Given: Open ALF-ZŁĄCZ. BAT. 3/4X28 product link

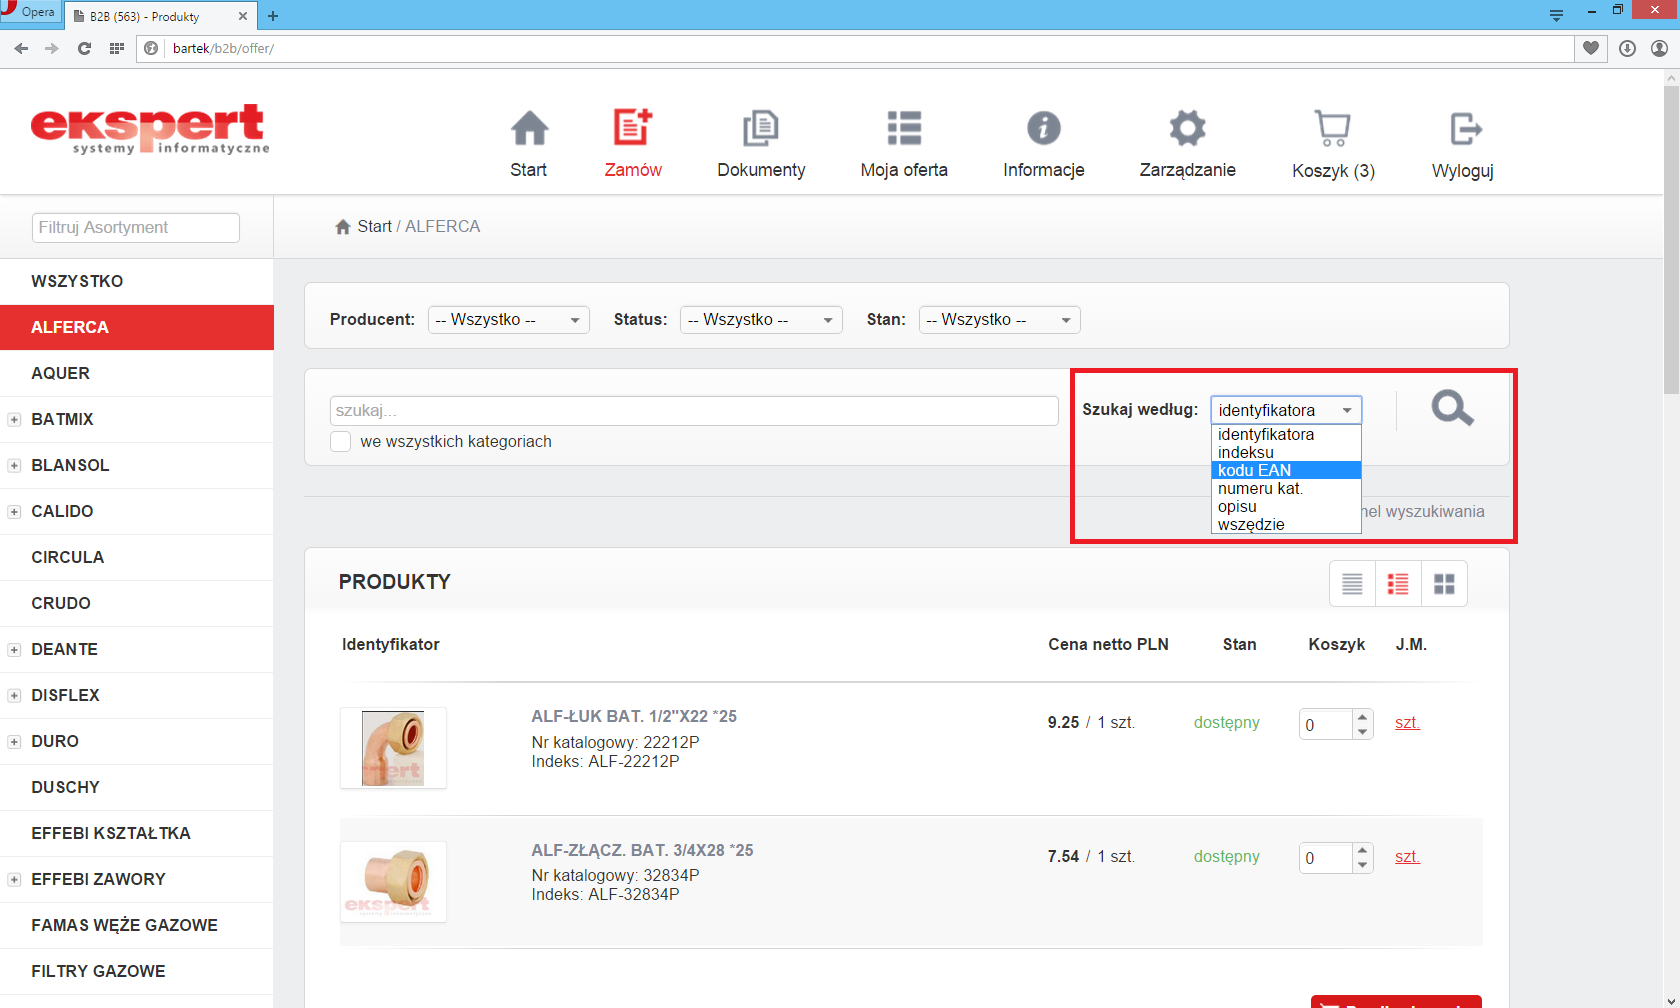Looking at the screenshot, I should tap(642, 850).
